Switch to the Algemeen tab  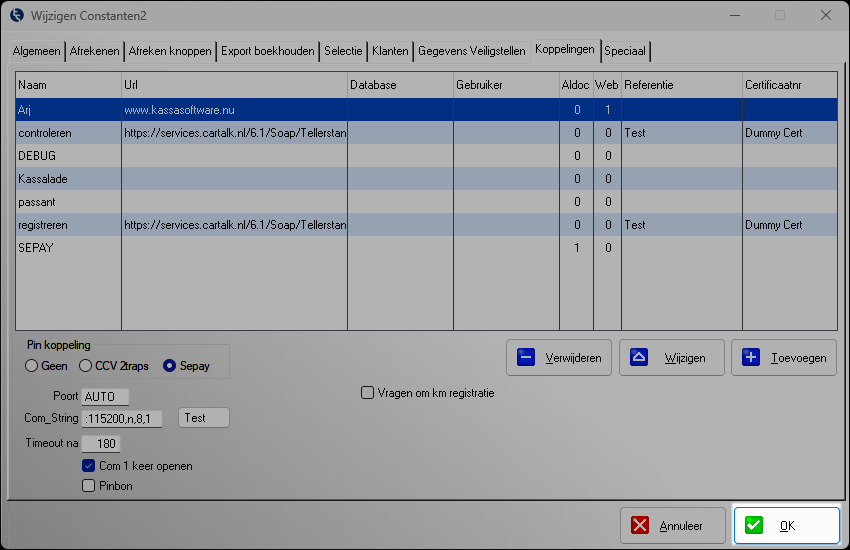[37, 50]
